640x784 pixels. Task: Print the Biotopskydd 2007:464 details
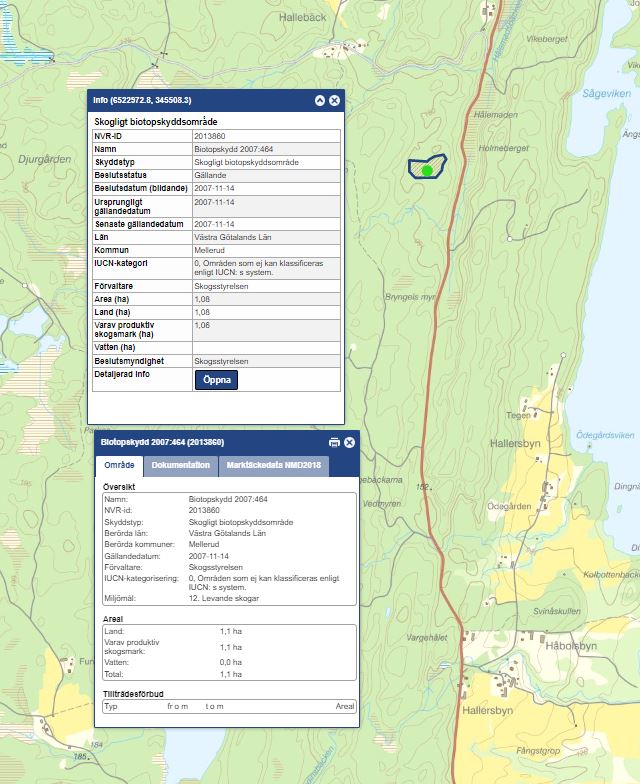[x=334, y=442]
